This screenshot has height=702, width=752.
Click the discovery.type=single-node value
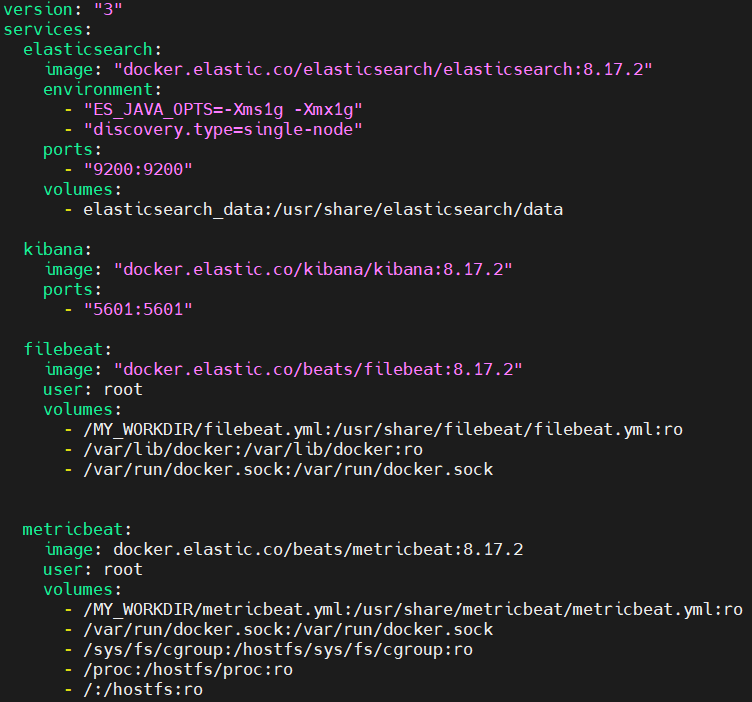(223, 129)
